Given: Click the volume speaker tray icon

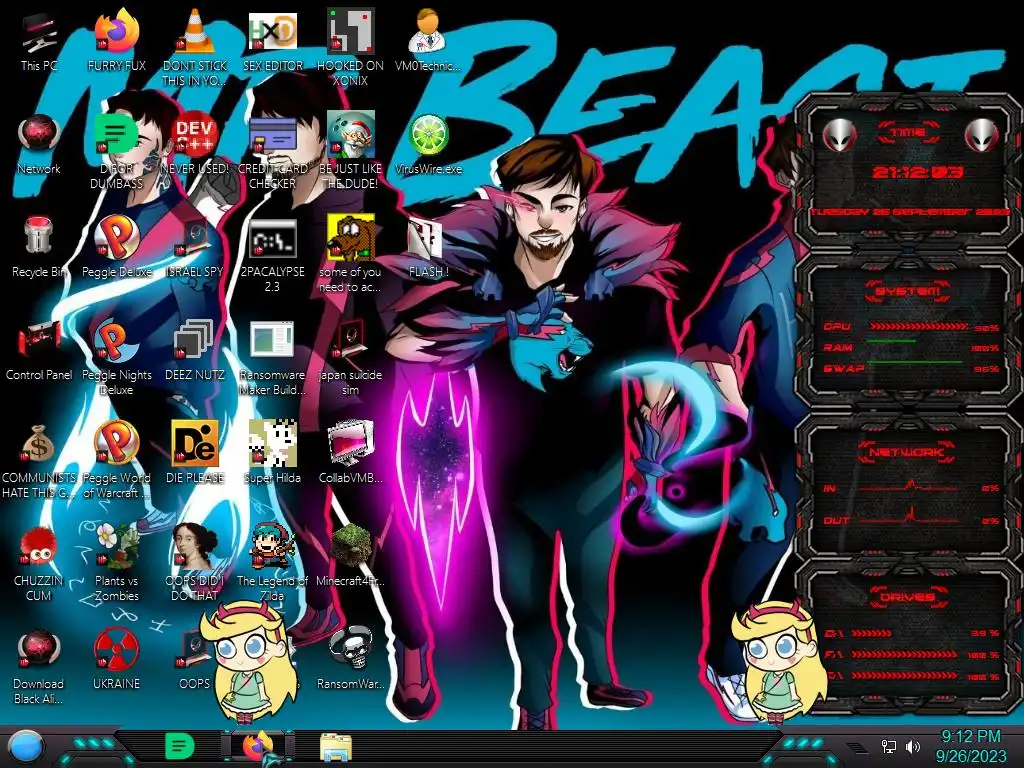Looking at the screenshot, I should point(913,746).
